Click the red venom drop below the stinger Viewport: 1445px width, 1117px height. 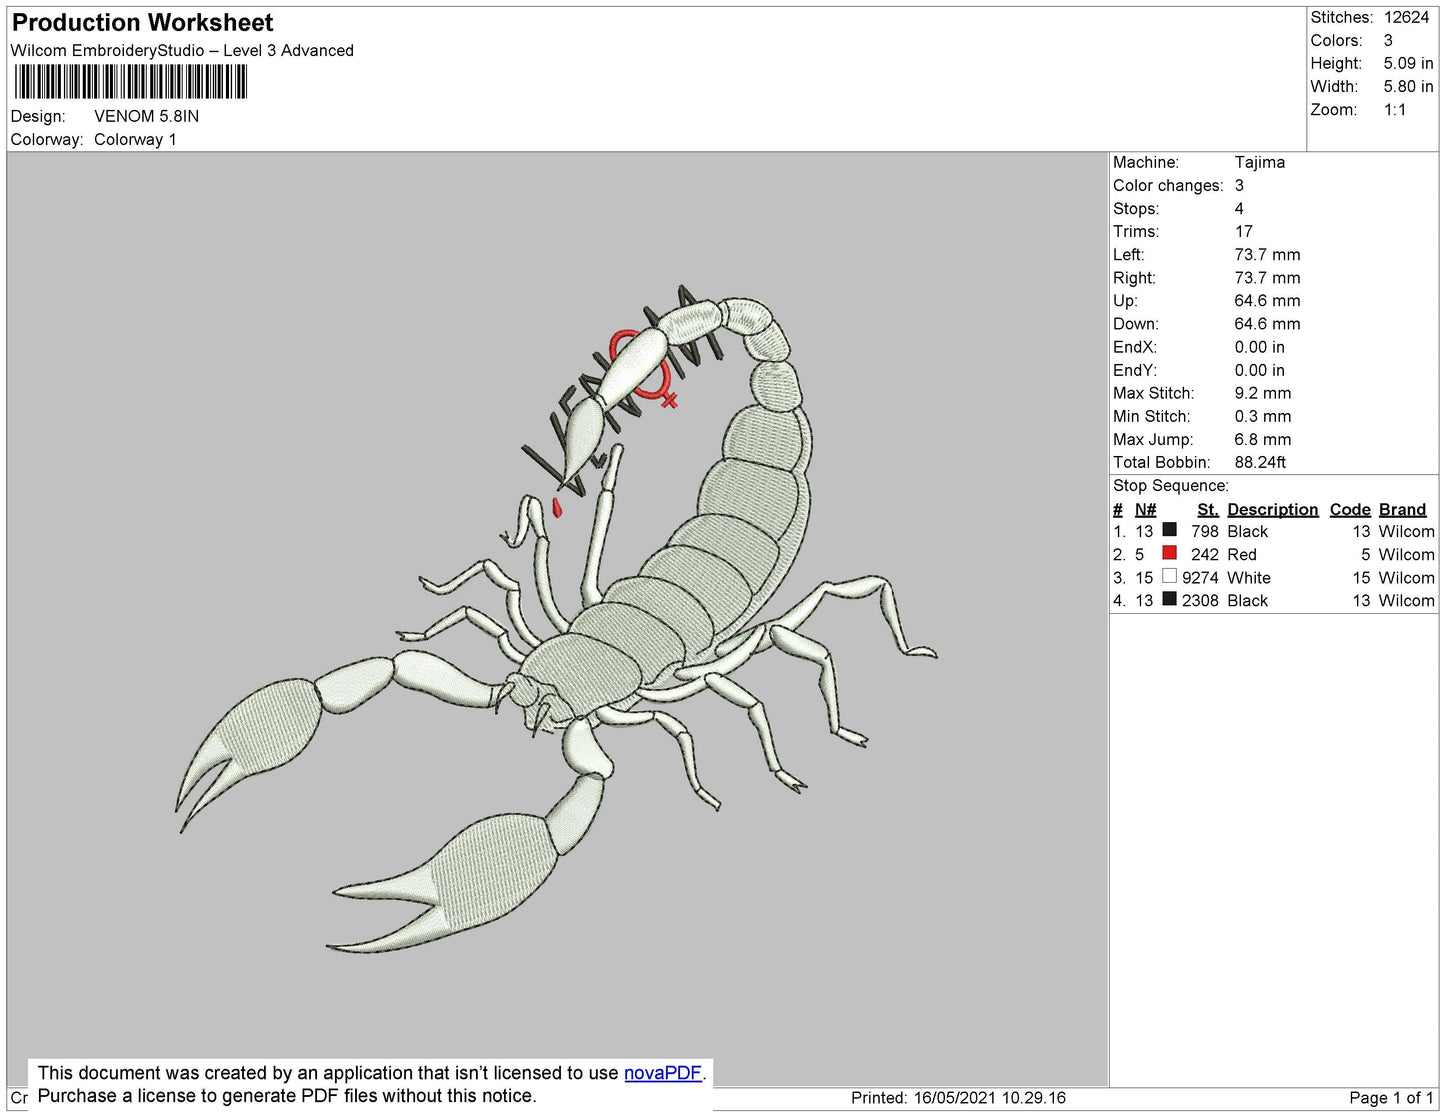(558, 509)
